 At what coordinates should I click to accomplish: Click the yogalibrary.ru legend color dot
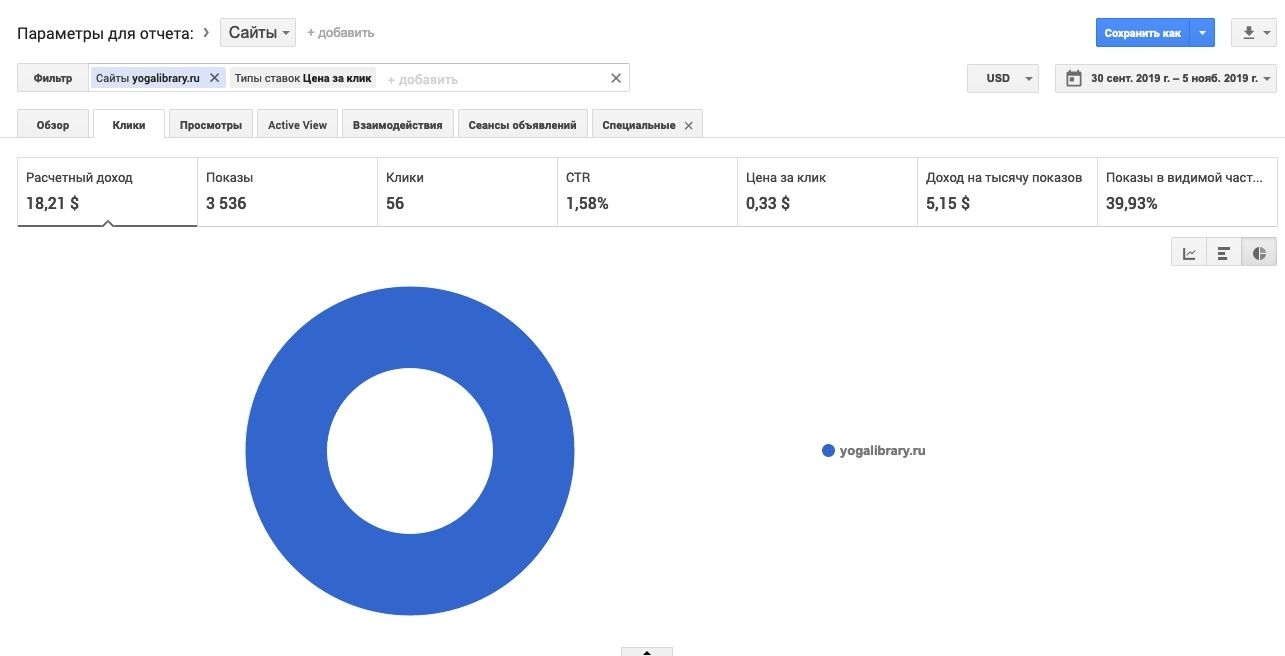pos(828,451)
